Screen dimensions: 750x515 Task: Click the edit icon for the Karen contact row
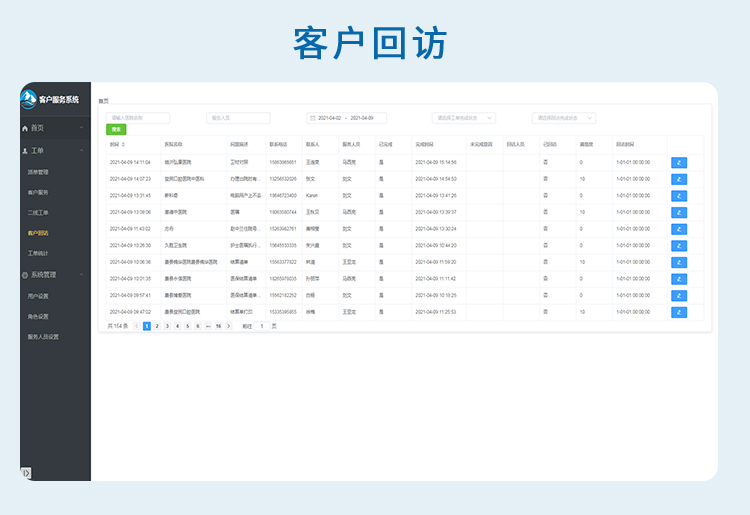pyautogui.click(x=679, y=195)
